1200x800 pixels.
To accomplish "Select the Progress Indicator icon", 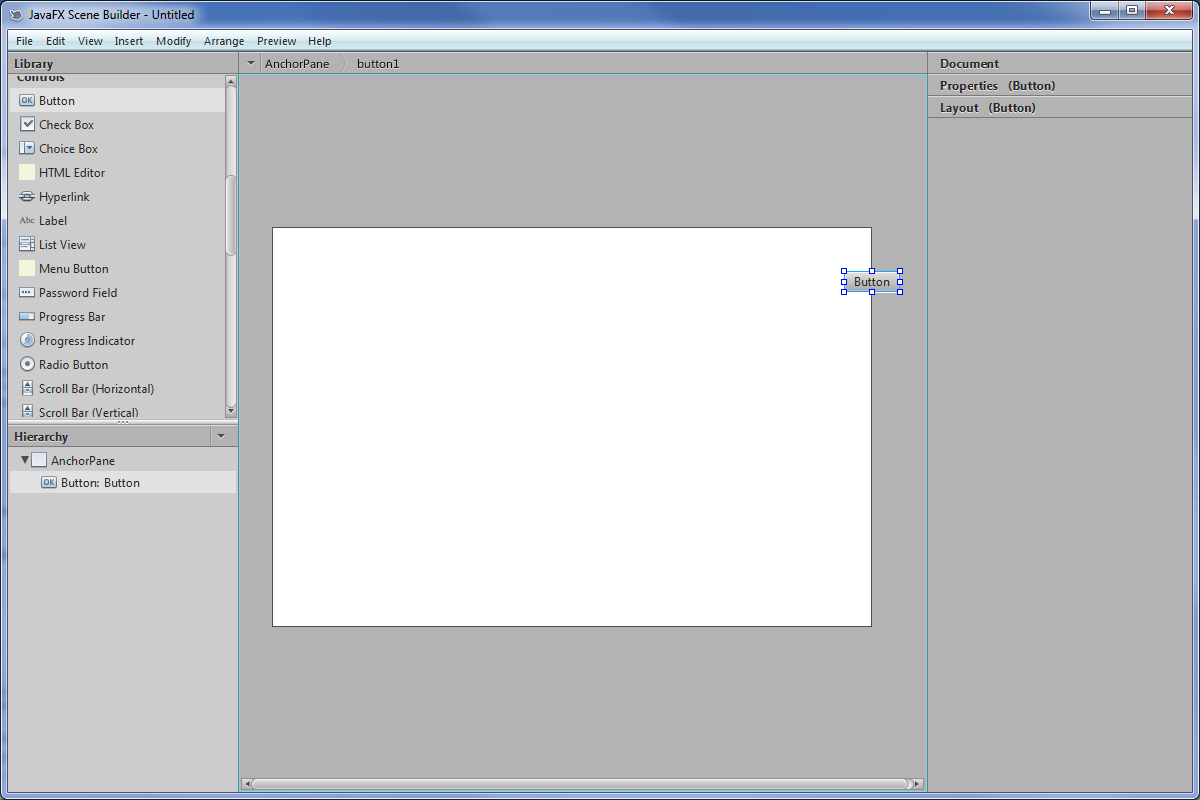I will point(27,340).
